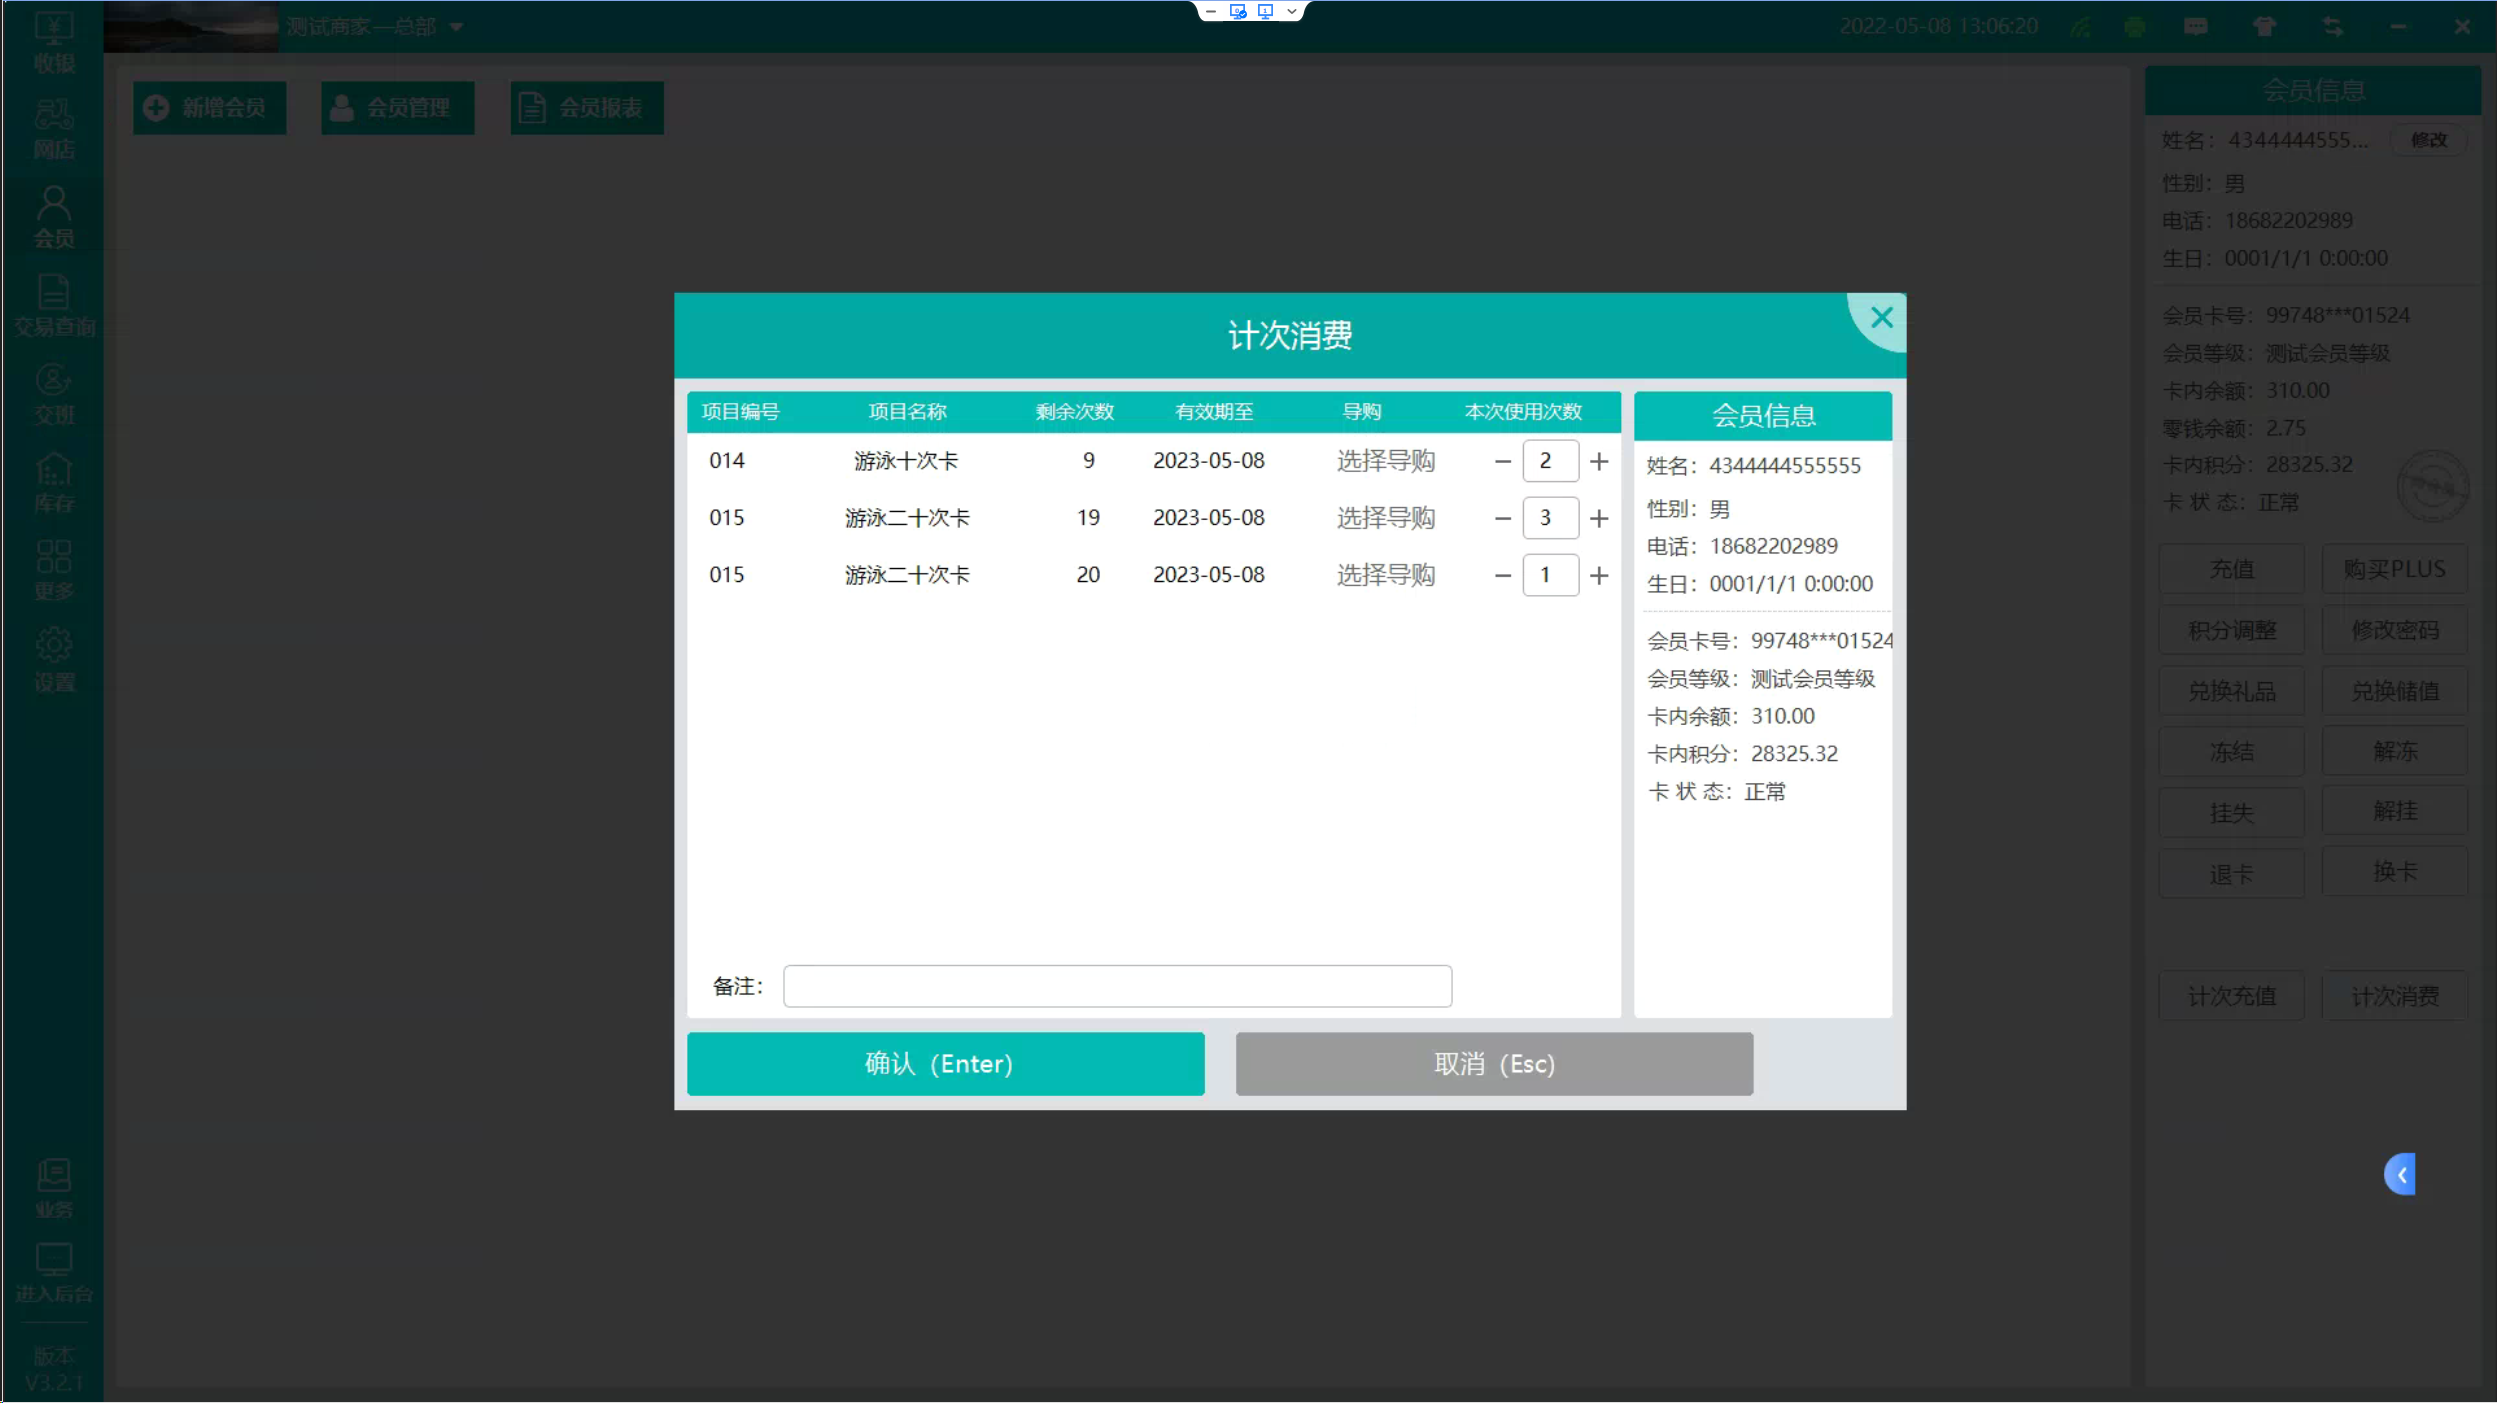The height and width of the screenshot is (1403, 2497).
Task: Click the 有效期至 column header
Action: click(x=1214, y=412)
